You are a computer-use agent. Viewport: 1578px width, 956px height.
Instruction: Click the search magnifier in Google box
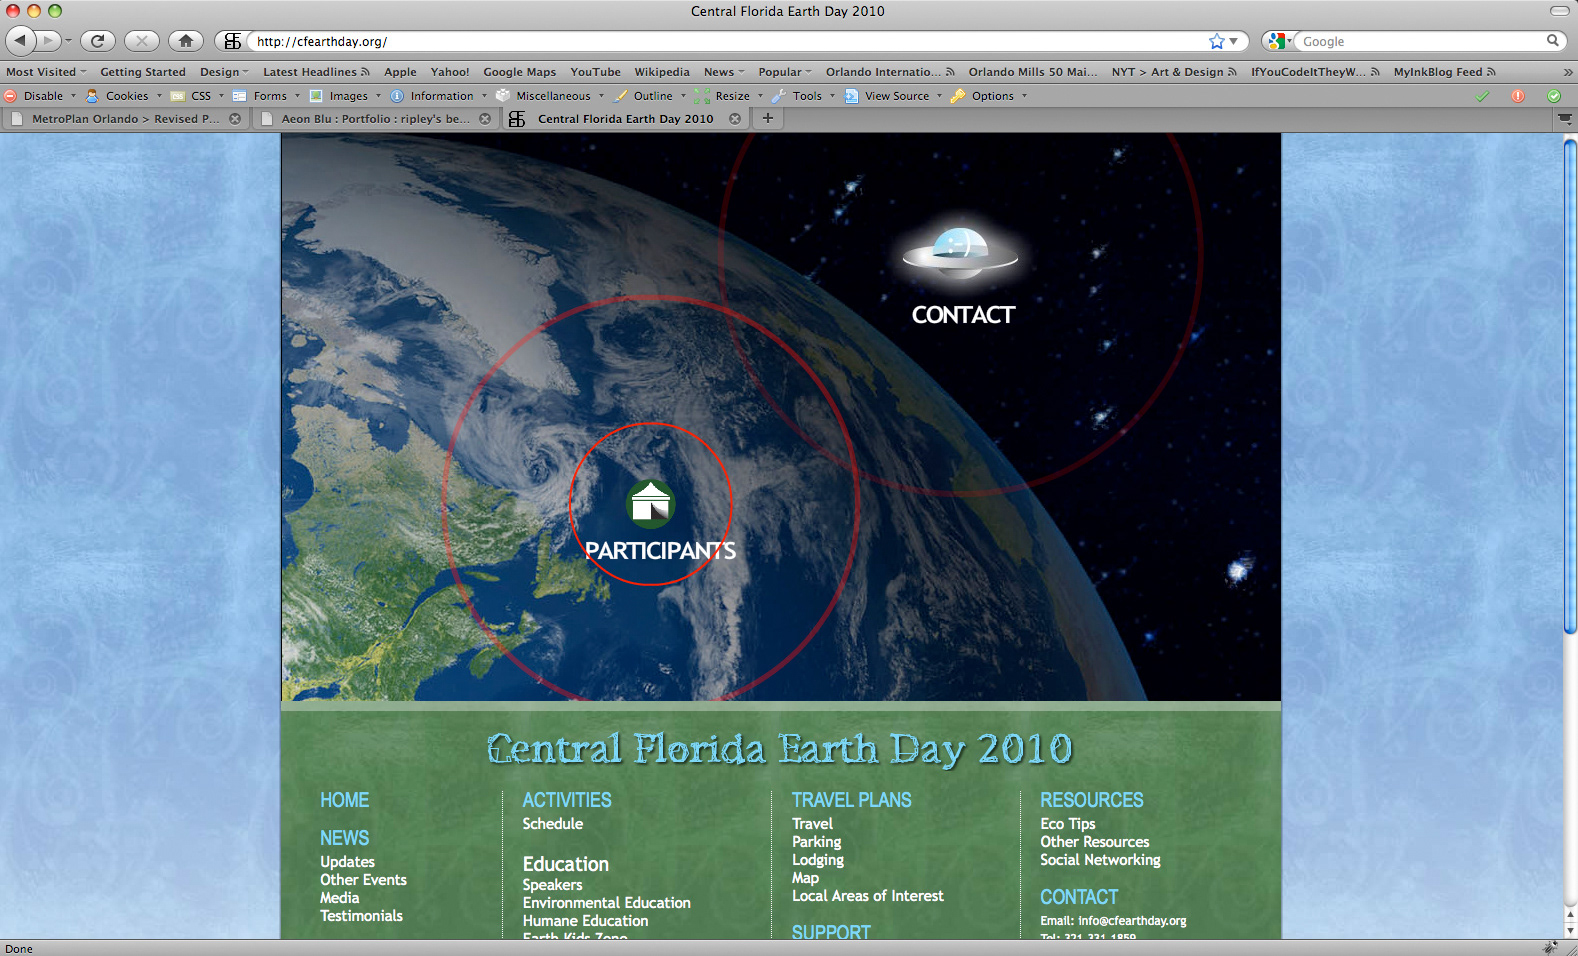coord(1553,41)
